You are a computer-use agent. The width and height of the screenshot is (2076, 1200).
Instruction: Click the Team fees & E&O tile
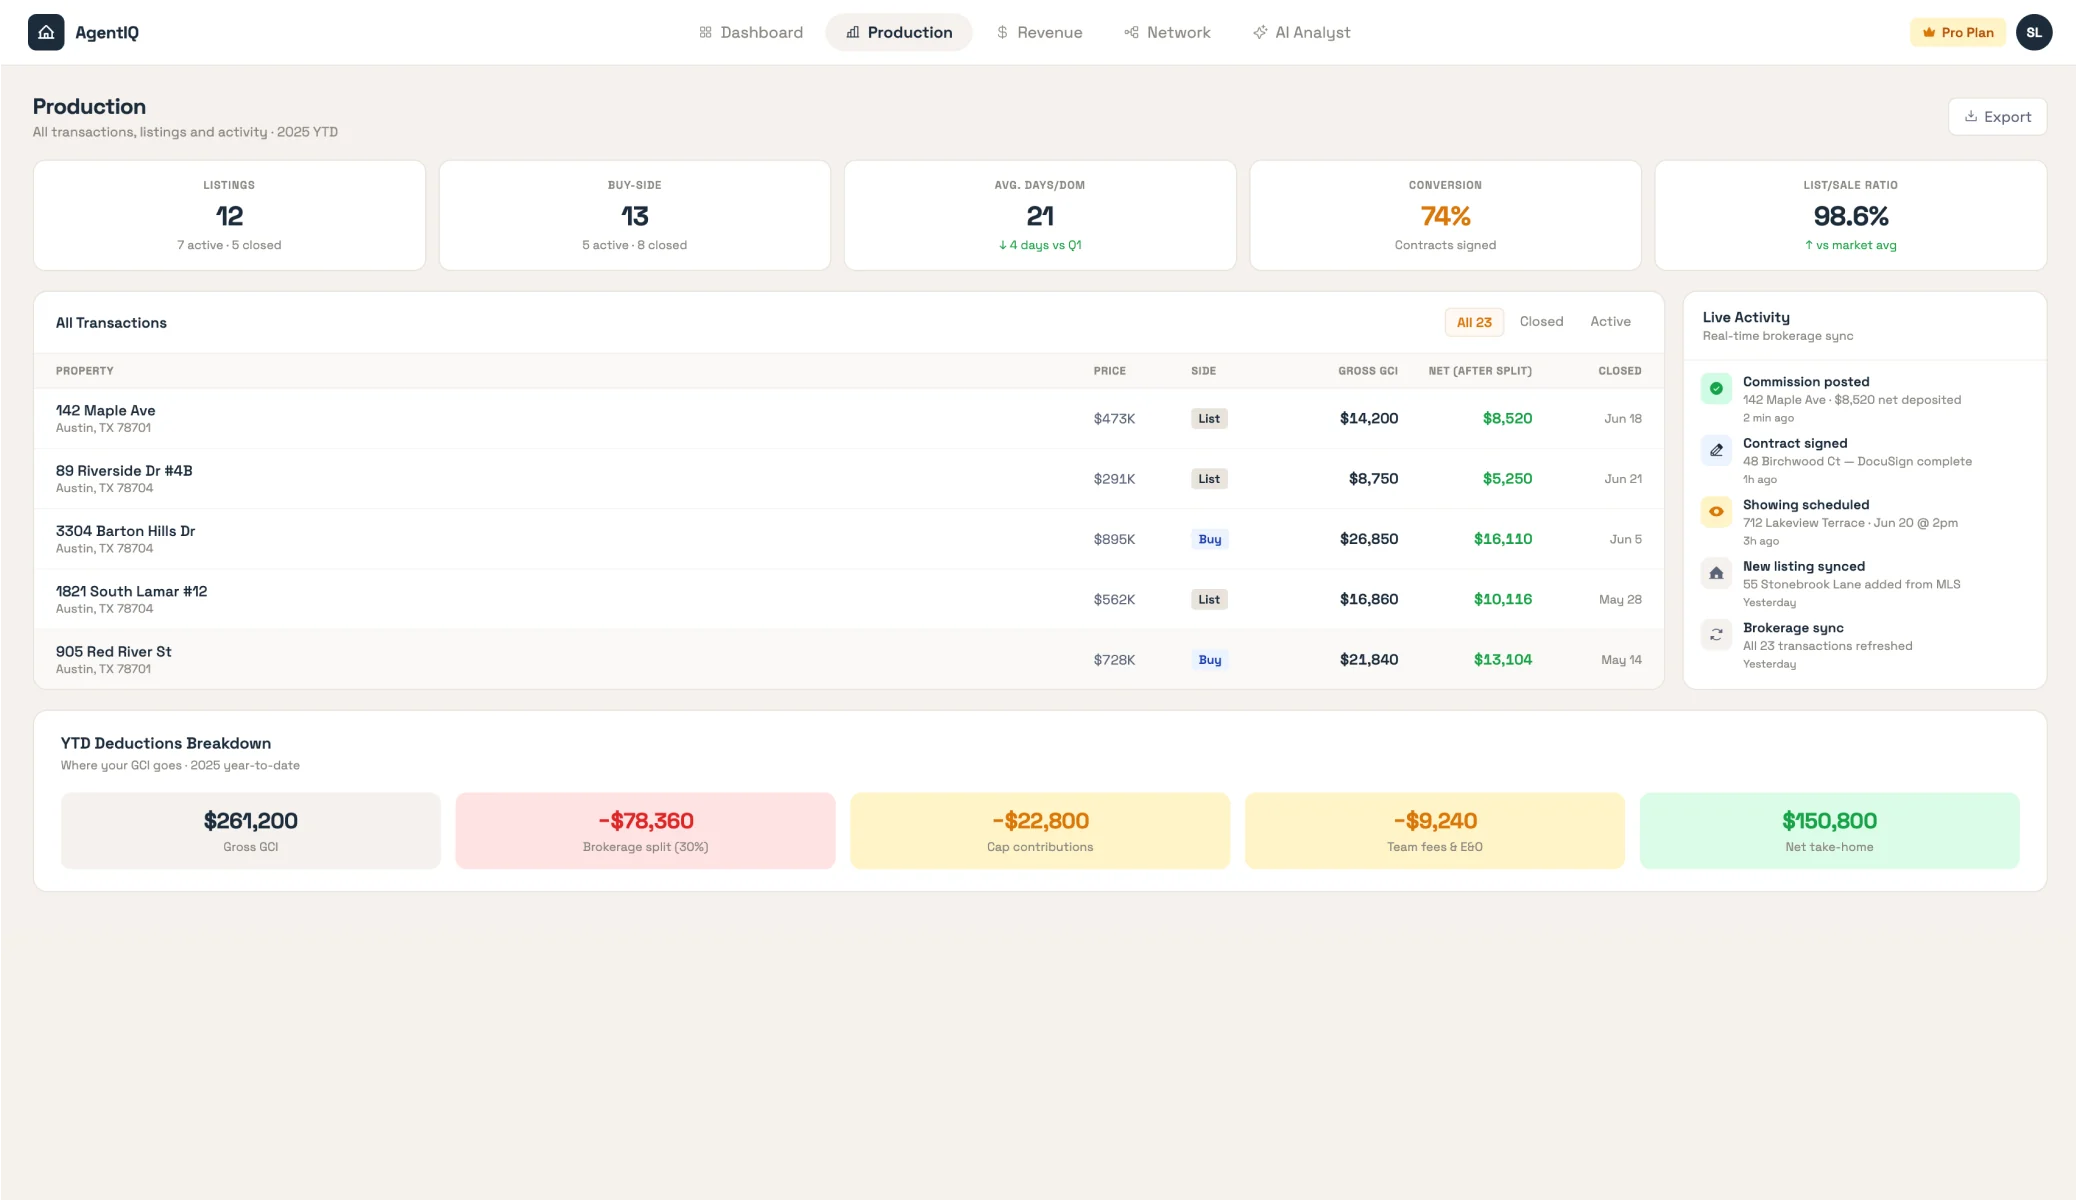tap(1434, 831)
